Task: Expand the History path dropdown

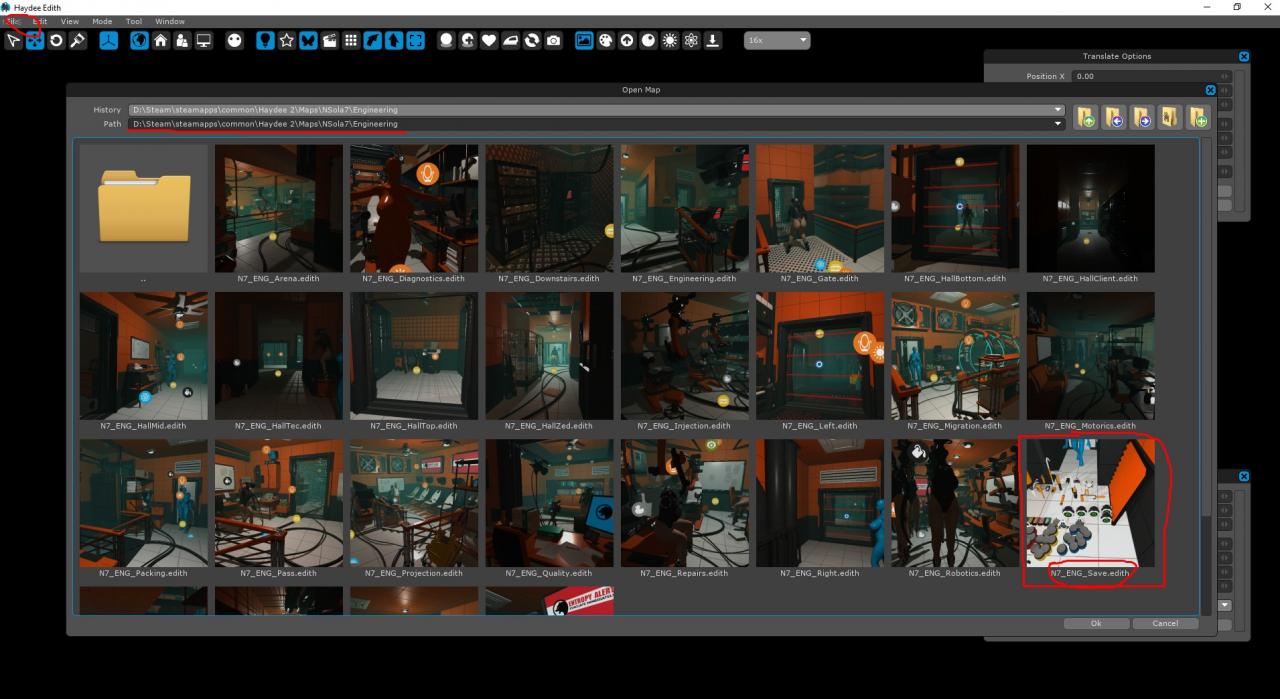Action: click(1058, 109)
